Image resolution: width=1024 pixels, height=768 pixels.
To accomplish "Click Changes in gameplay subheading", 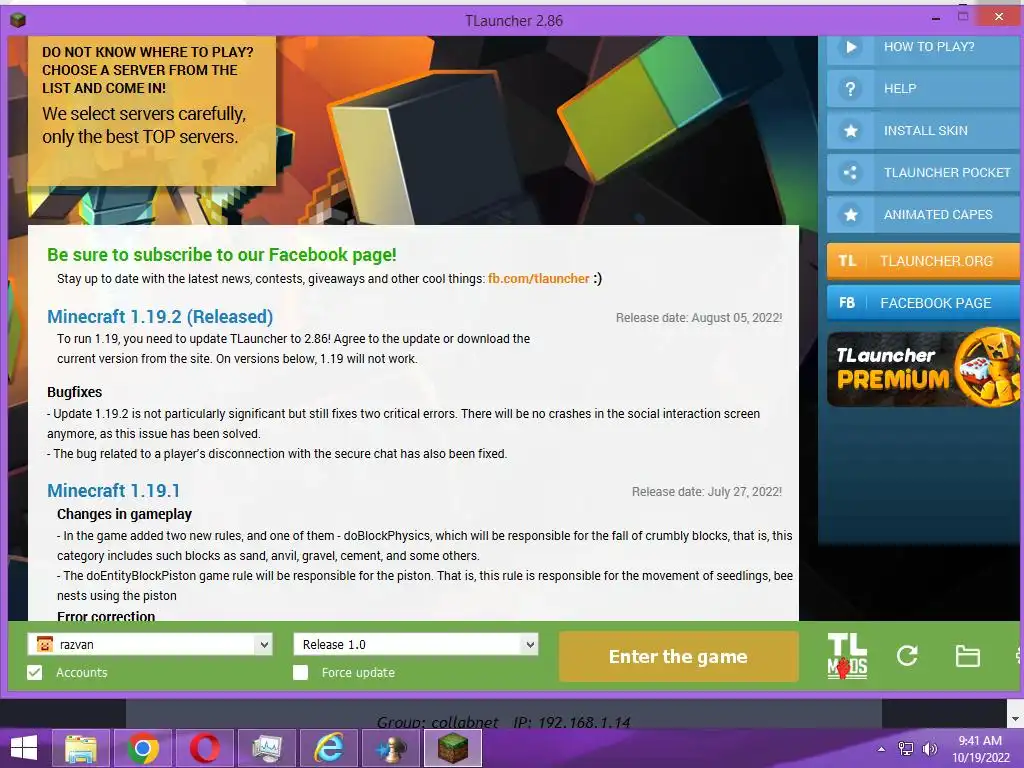I will click(x=124, y=514).
